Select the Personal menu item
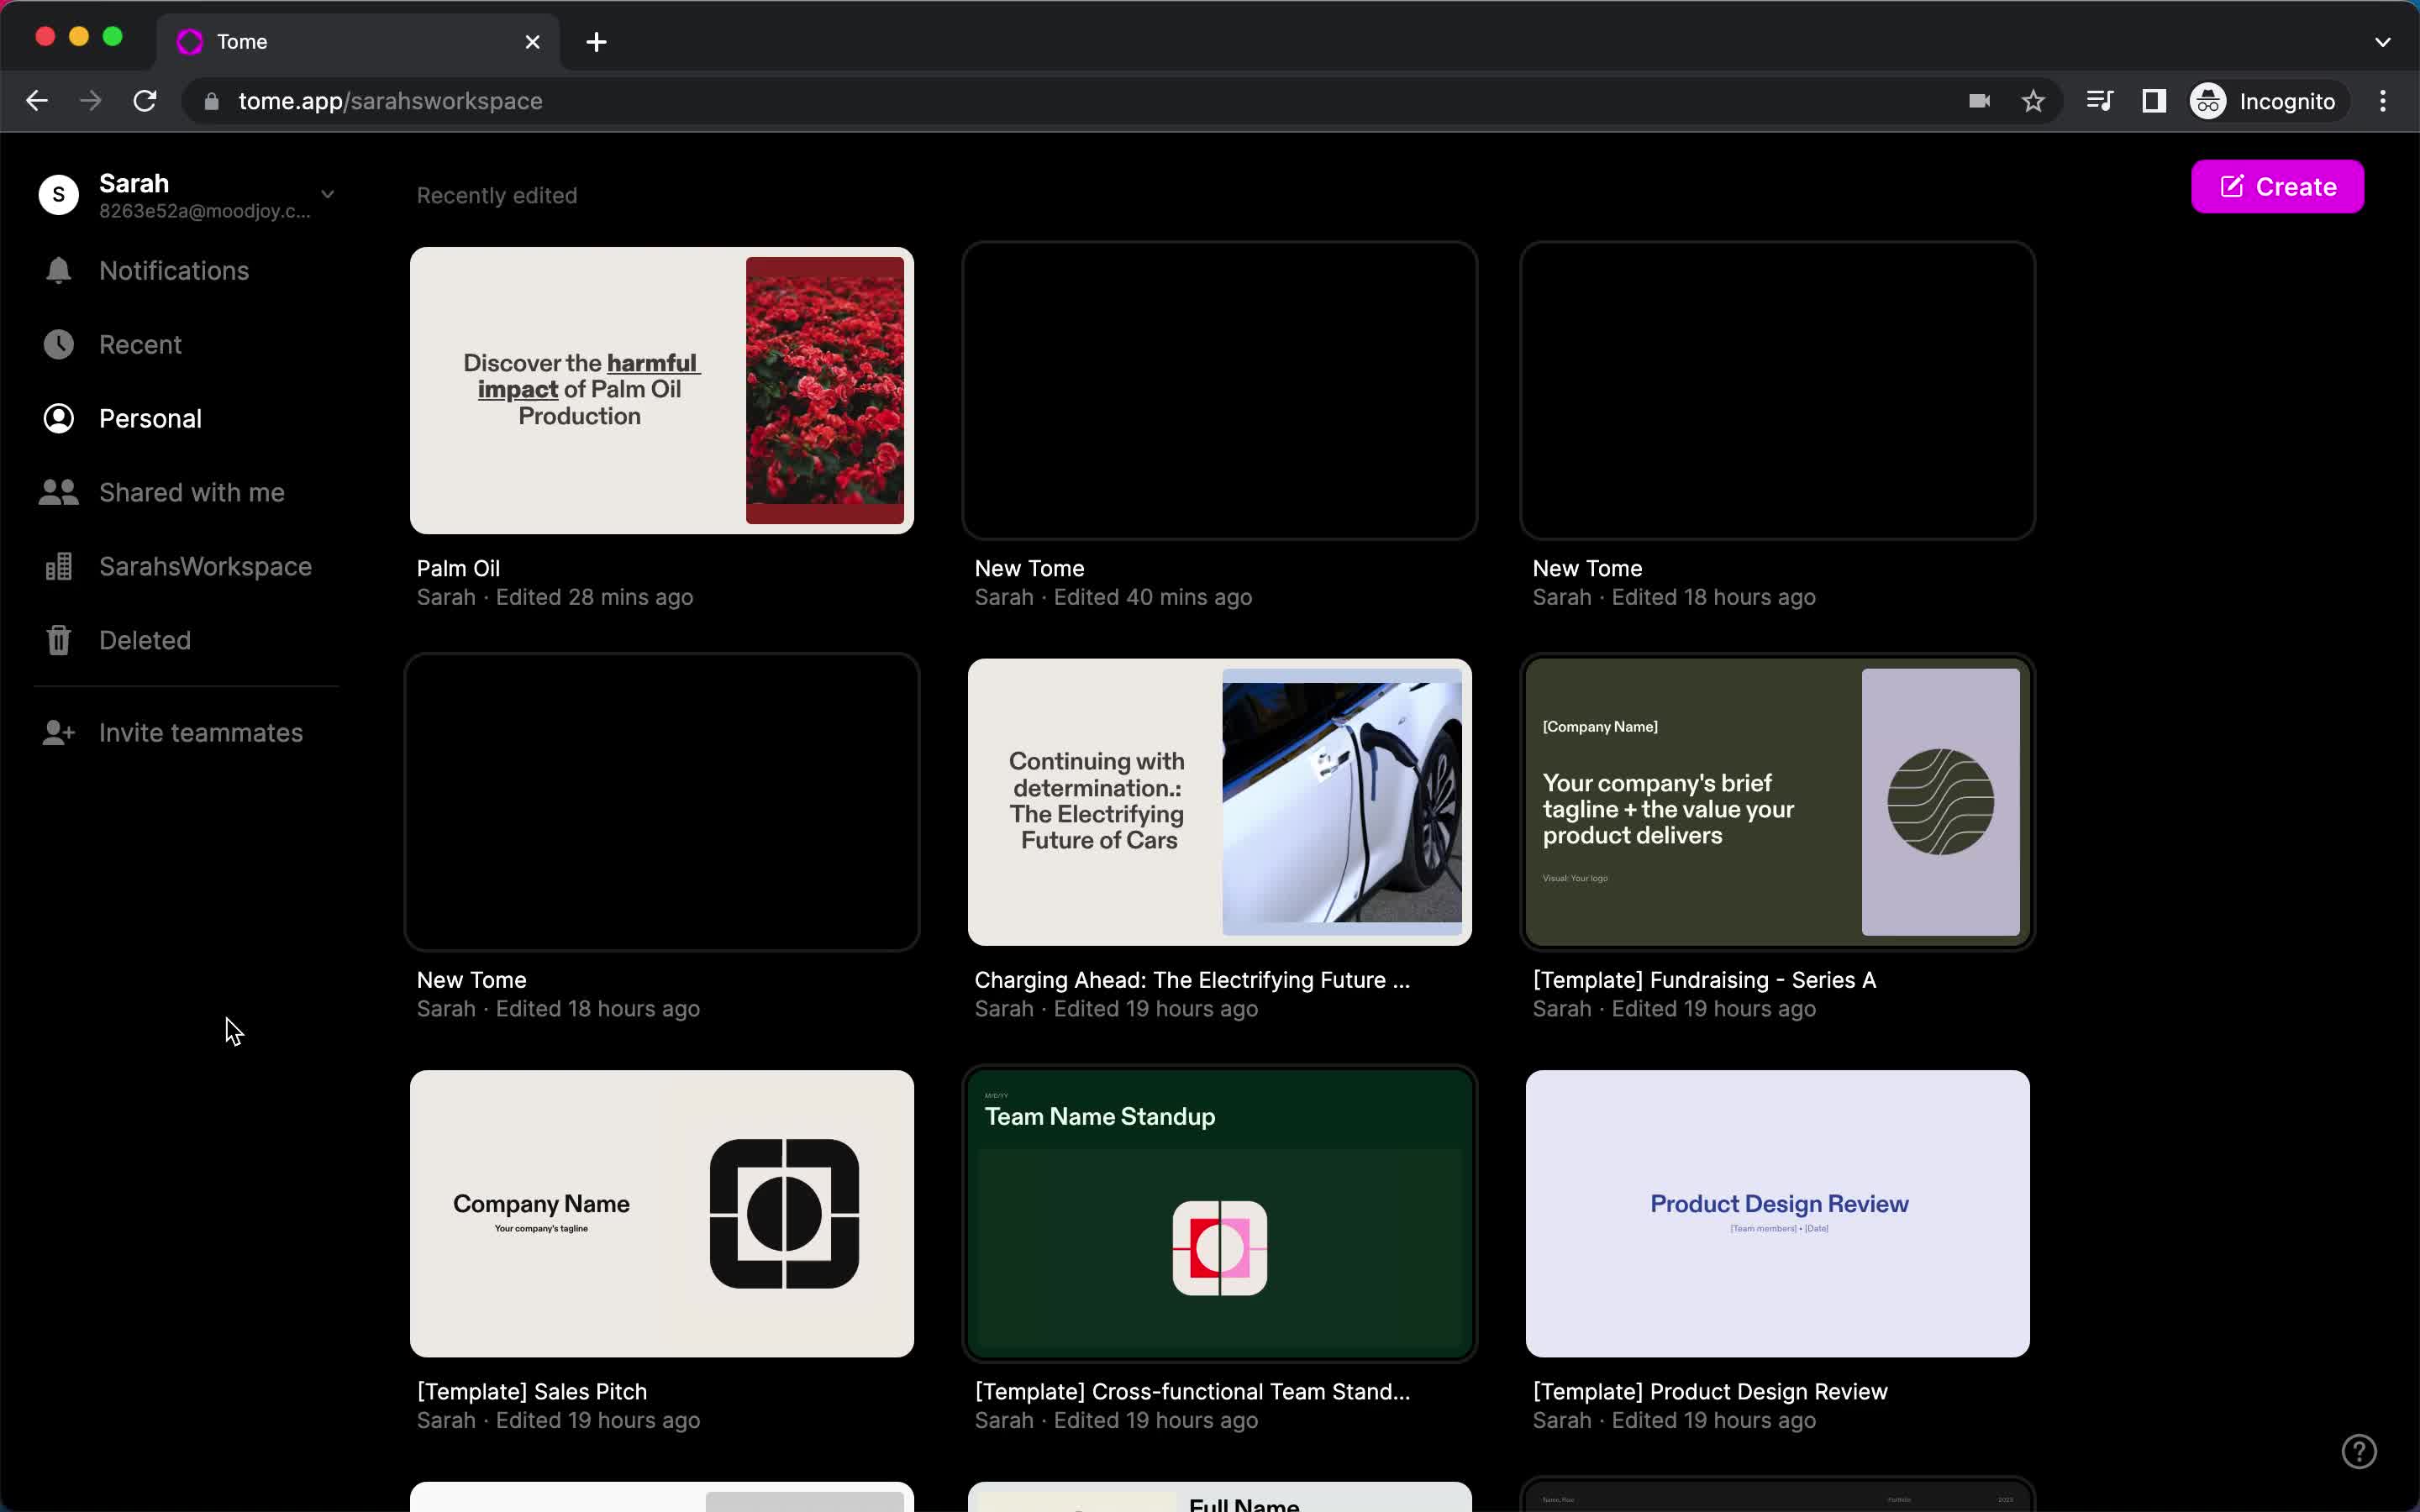The width and height of the screenshot is (2420, 1512). pyautogui.click(x=150, y=418)
